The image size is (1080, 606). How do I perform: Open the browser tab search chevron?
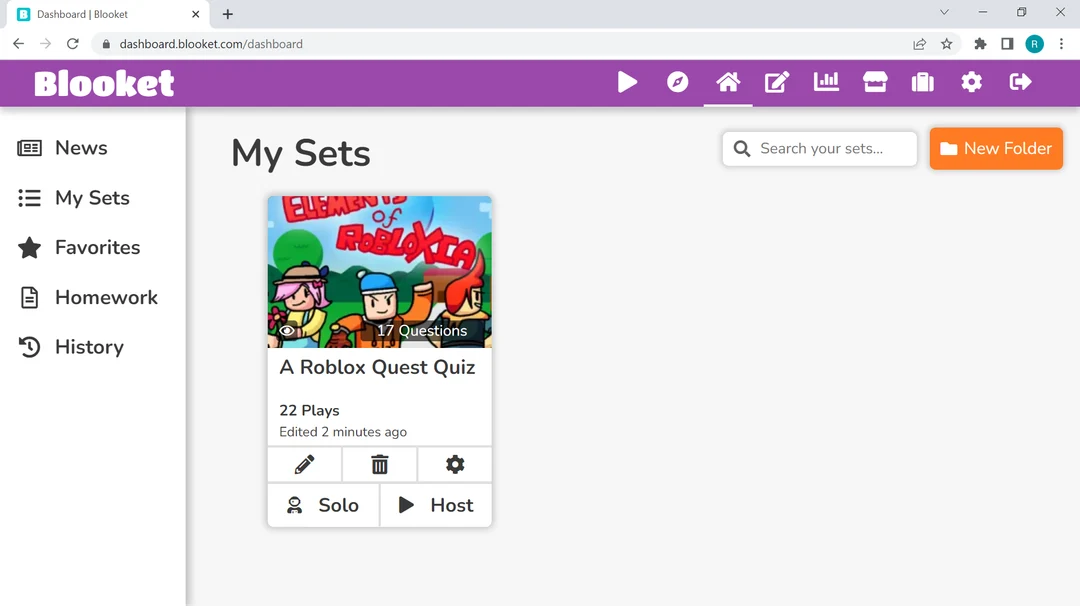click(944, 13)
